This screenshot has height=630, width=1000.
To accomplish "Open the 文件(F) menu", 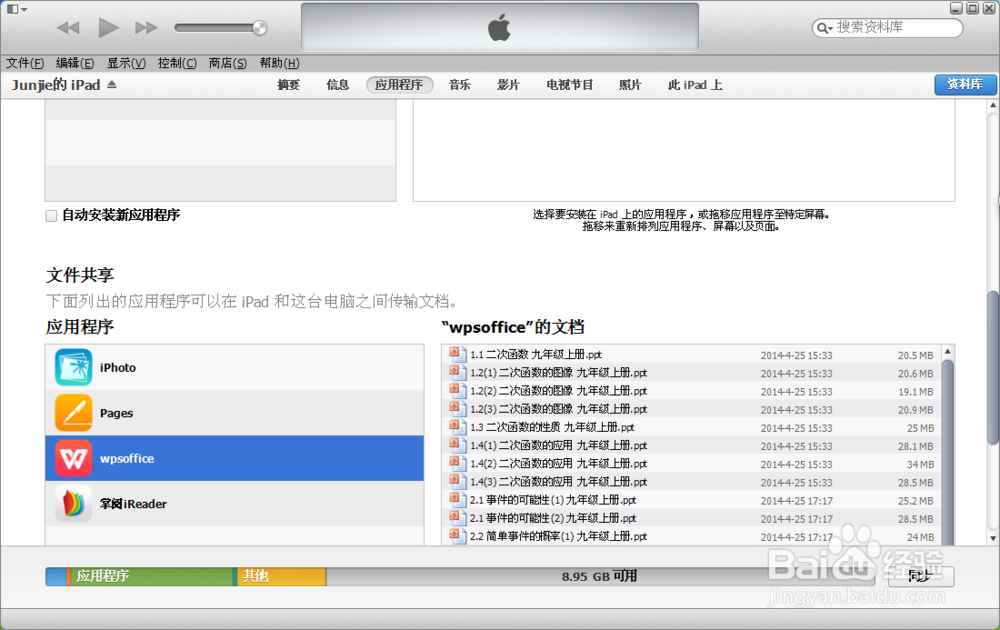I will [x=25, y=63].
